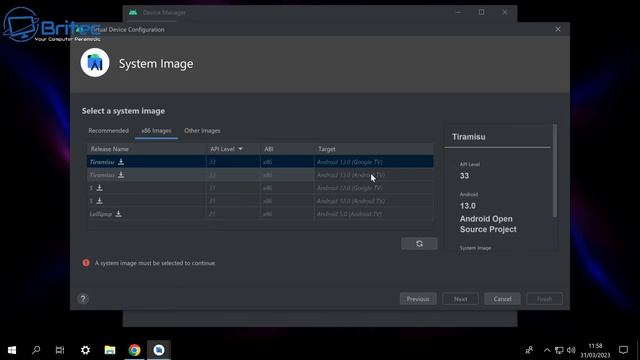Open the volume speaker tray icon

[x=571, y=350]
